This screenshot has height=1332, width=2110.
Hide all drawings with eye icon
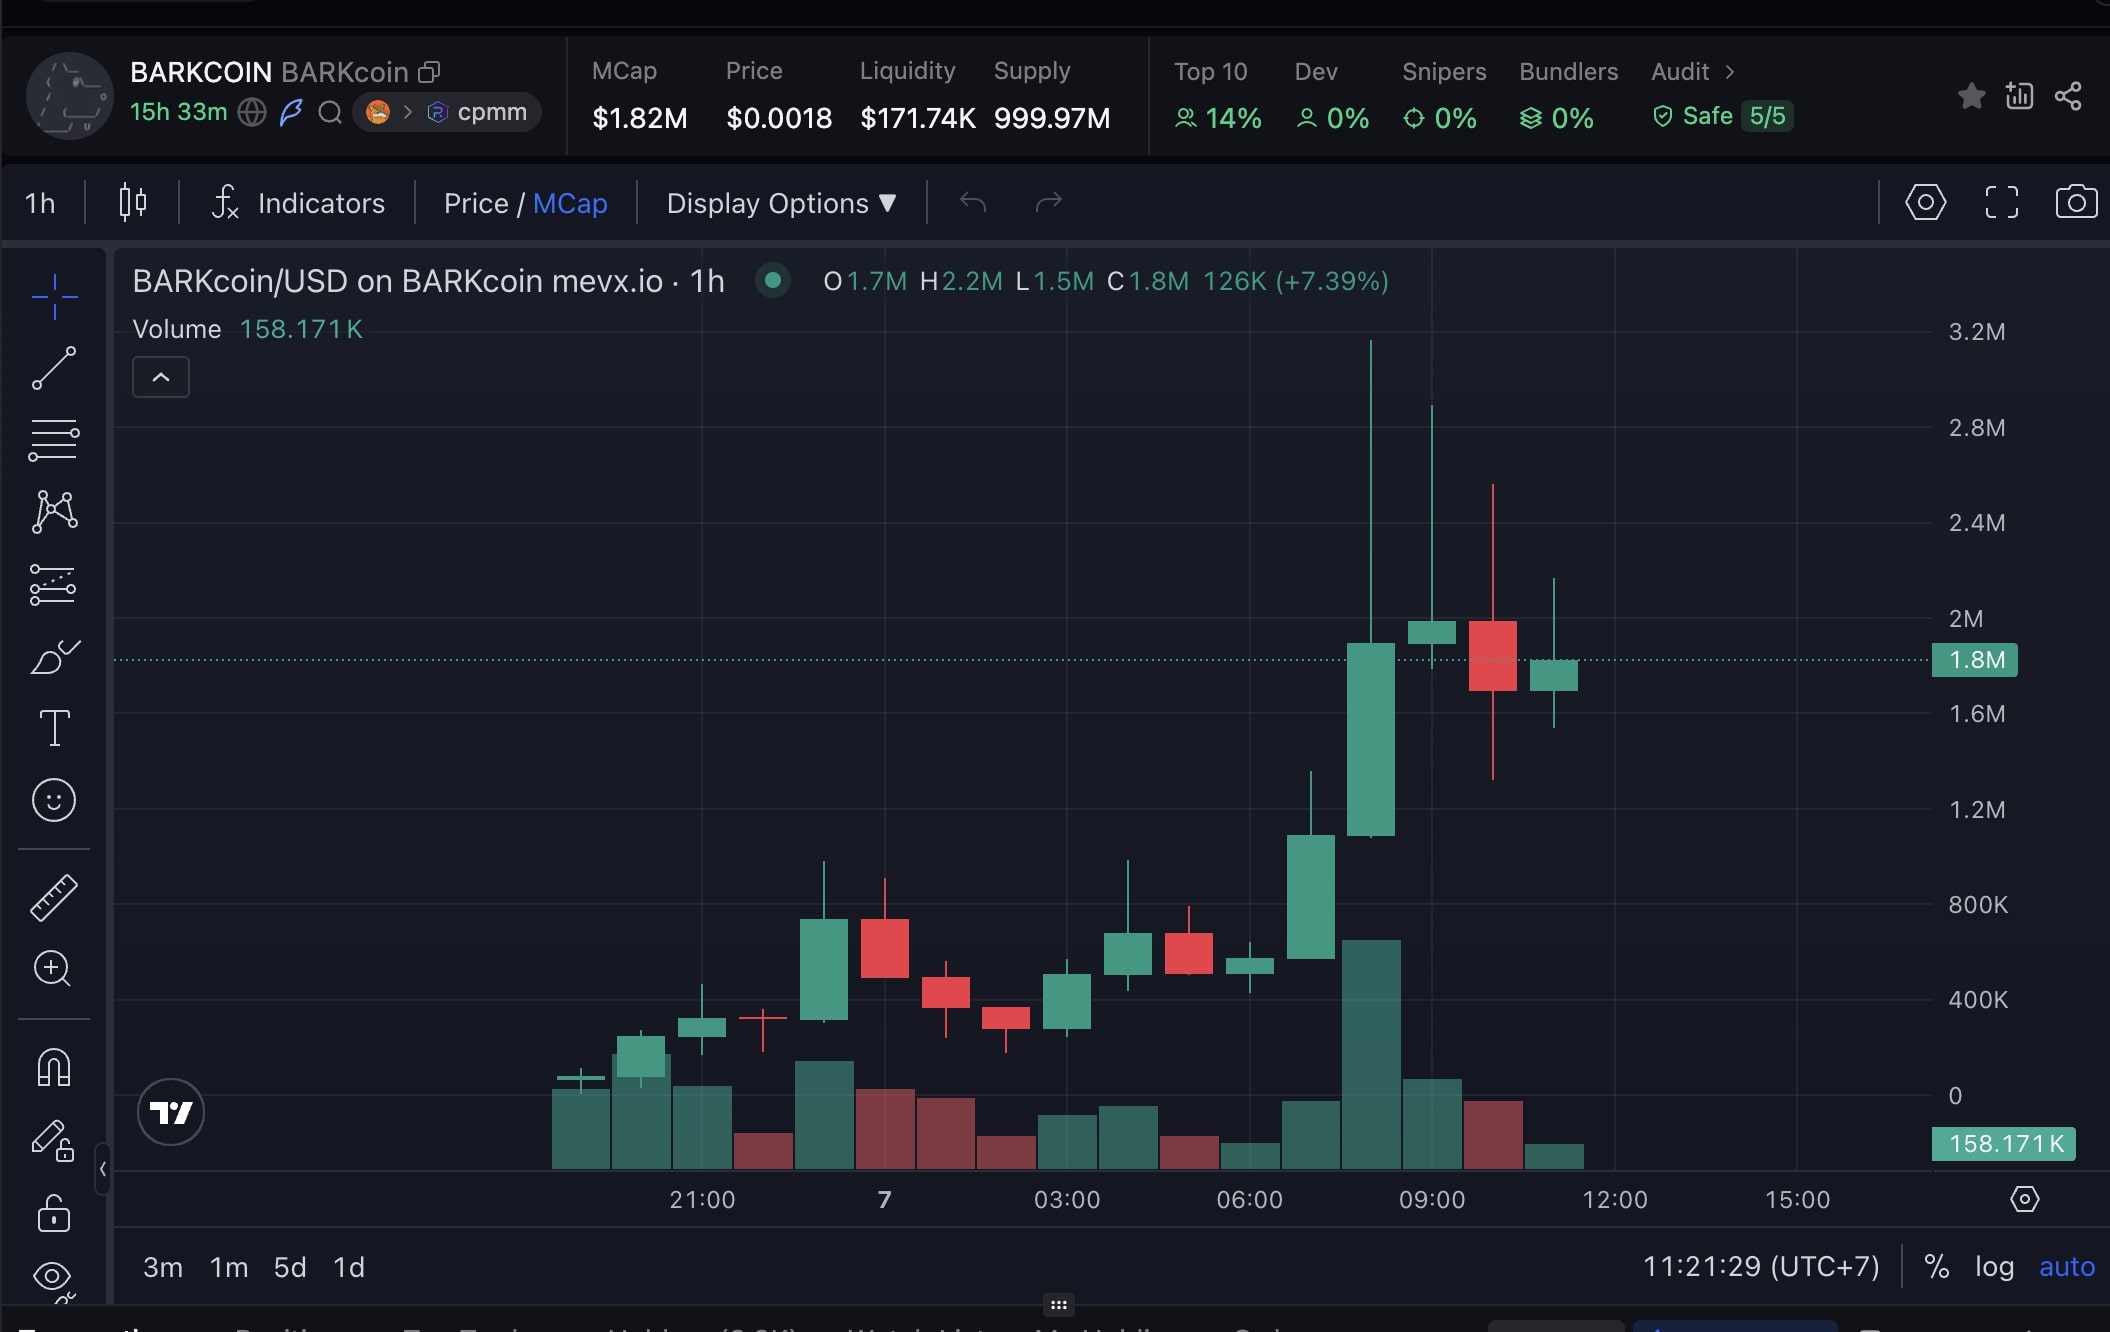tap(54, 1277)
